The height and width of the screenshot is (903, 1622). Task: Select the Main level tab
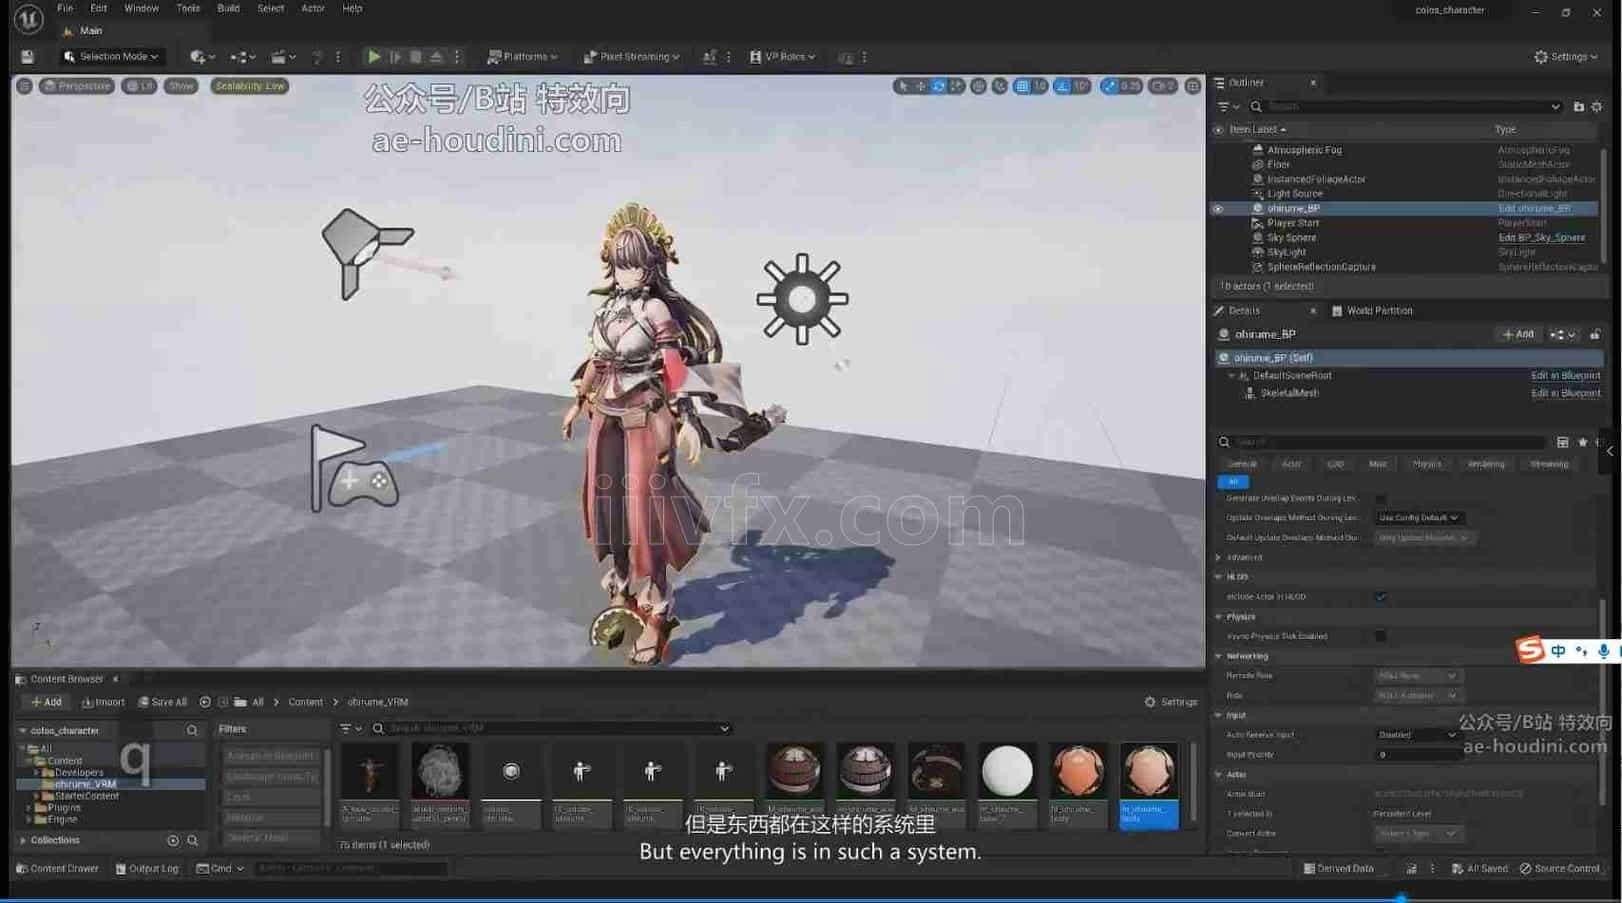point(83,31)
